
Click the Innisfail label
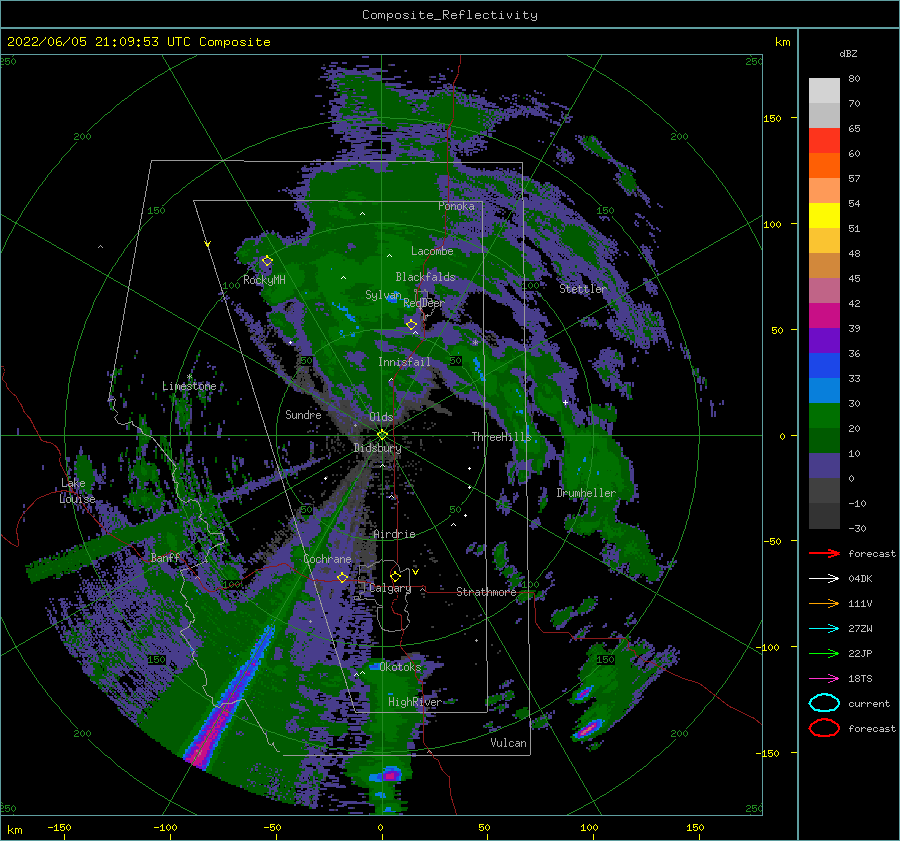pos(404,362)
